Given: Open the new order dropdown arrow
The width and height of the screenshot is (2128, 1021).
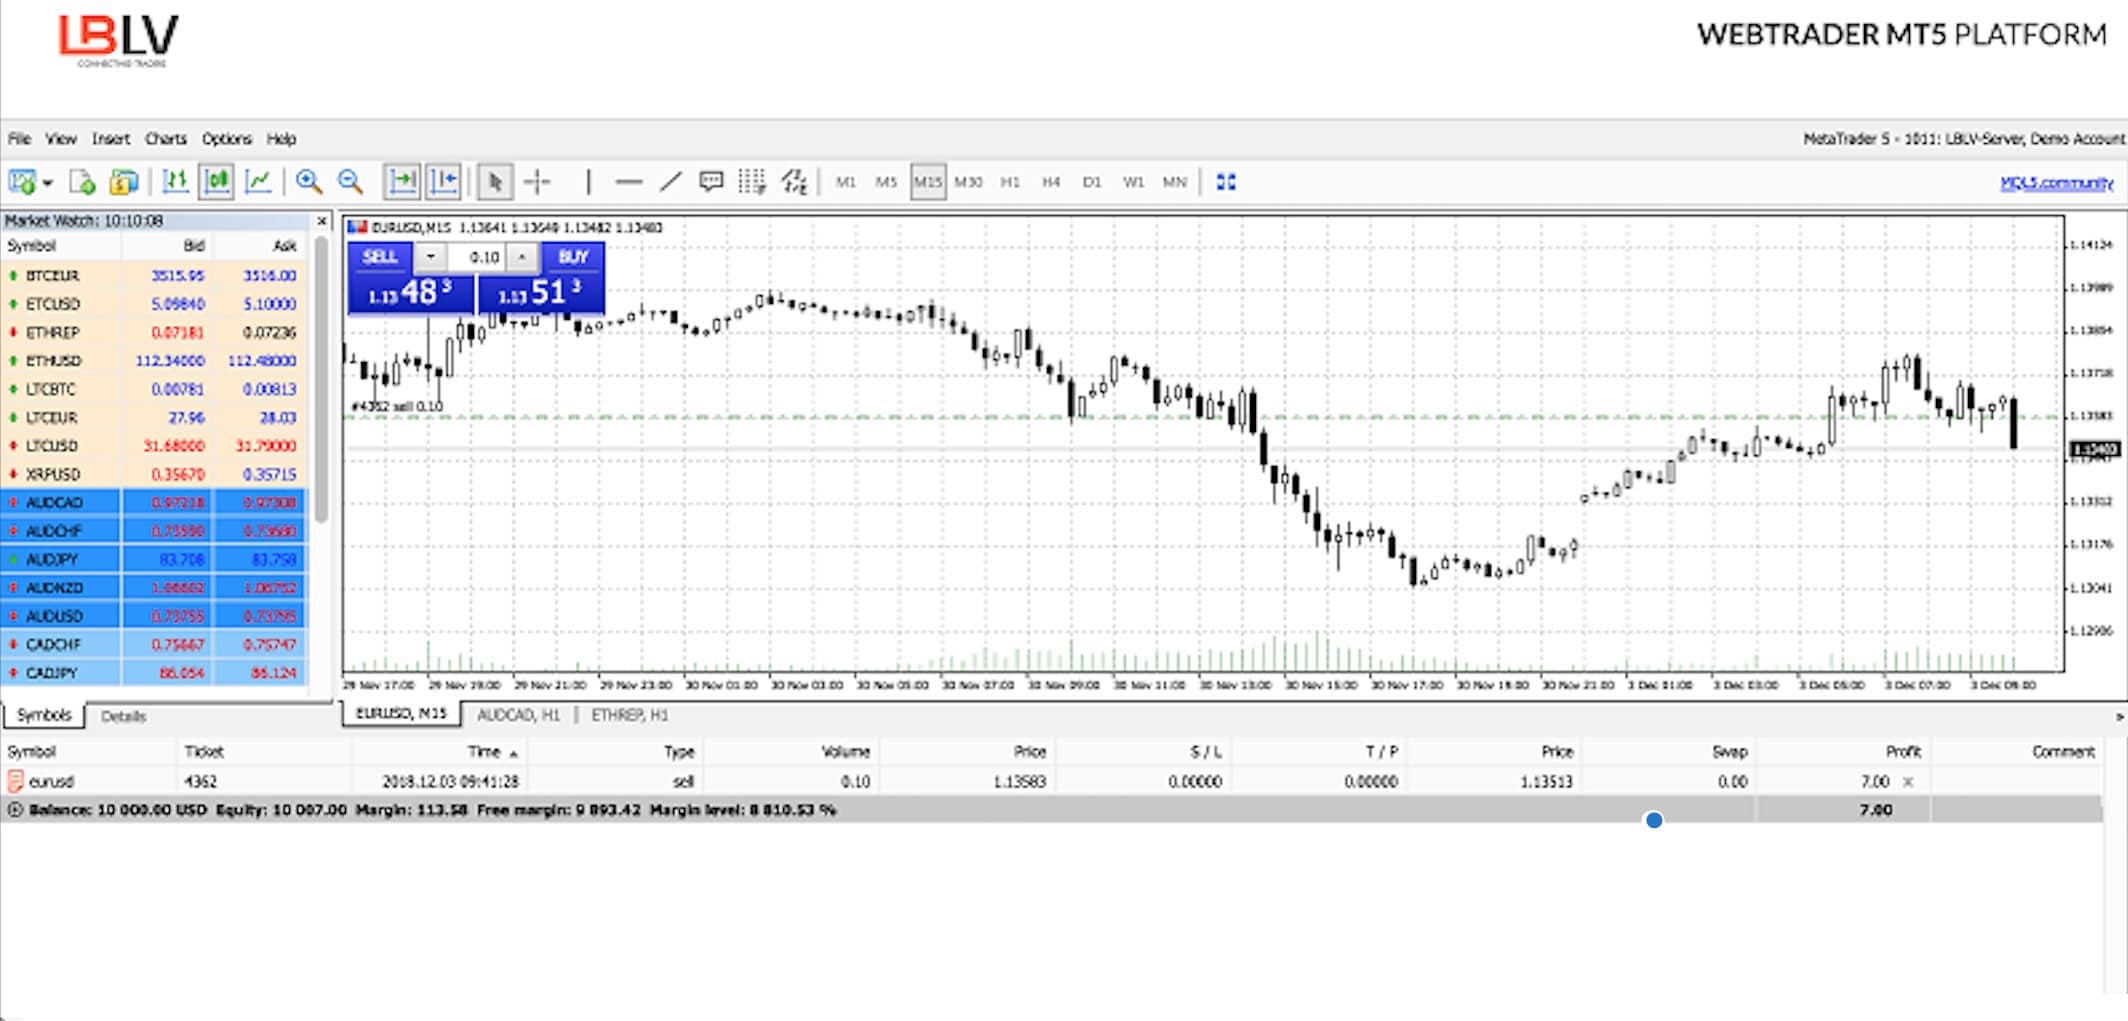Looking at the screenshot, I should click(x=47, y=183).
